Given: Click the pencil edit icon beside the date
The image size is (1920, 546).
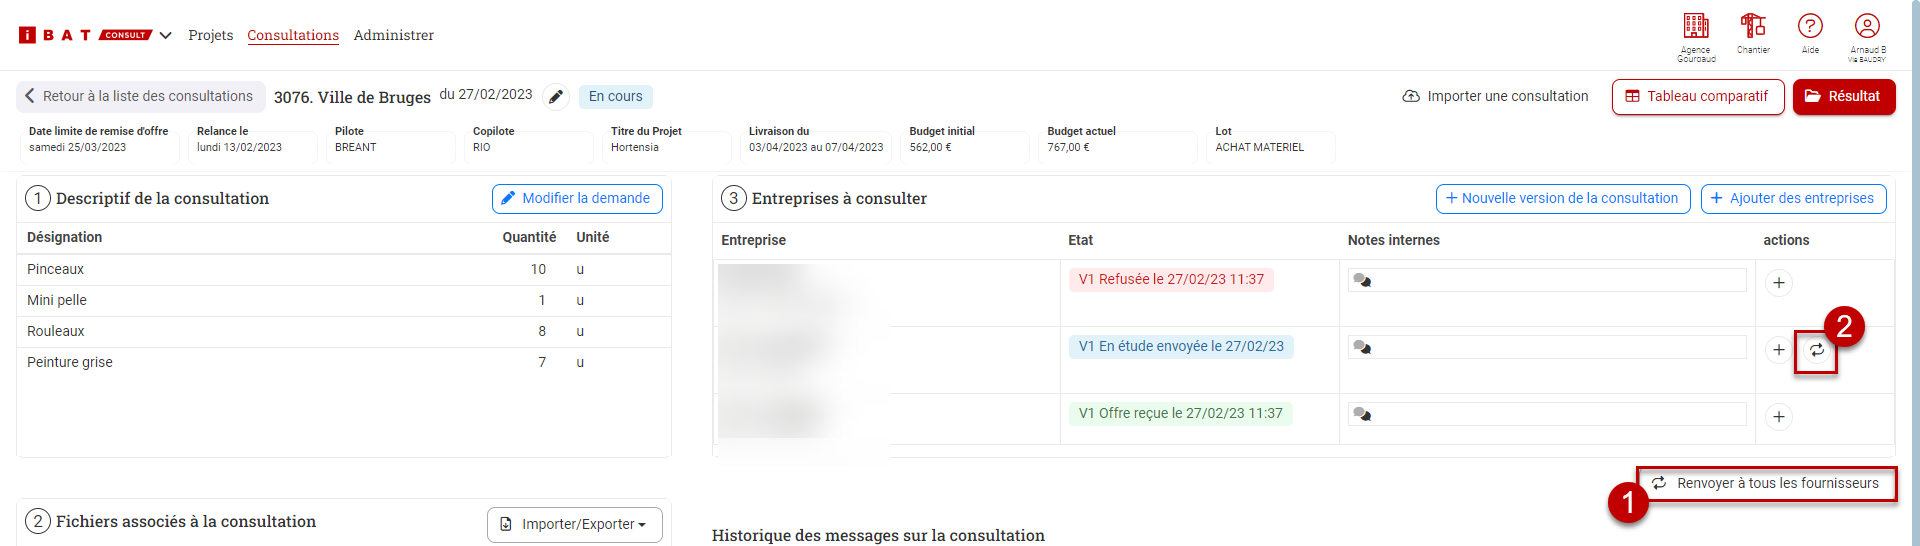Looking at the screenshot, I should (556, 97).
